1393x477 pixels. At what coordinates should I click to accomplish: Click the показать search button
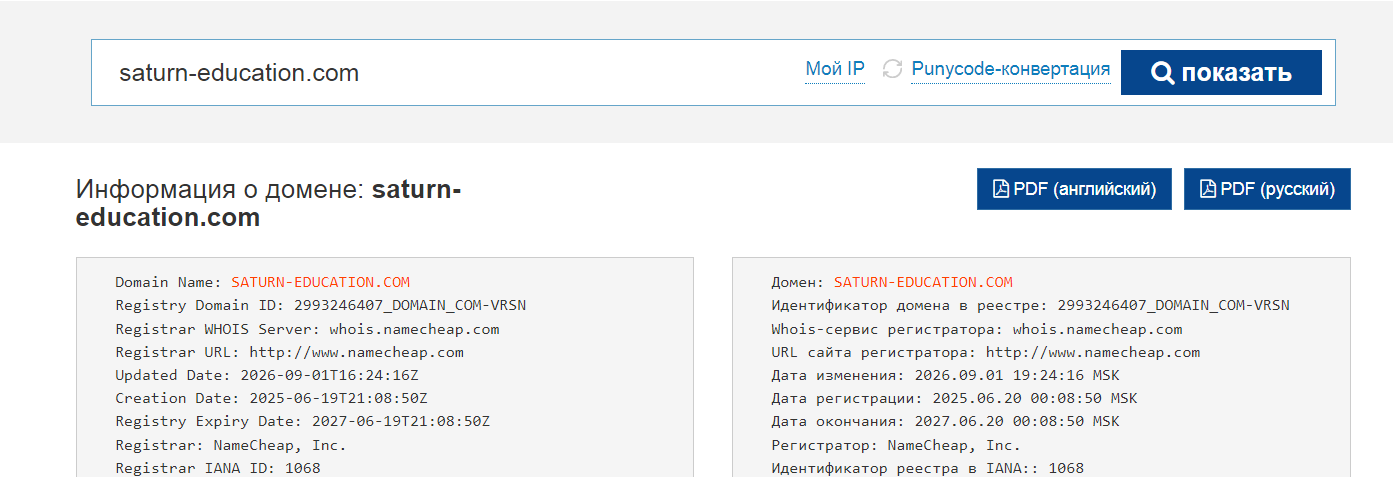tap(1221, 73)
